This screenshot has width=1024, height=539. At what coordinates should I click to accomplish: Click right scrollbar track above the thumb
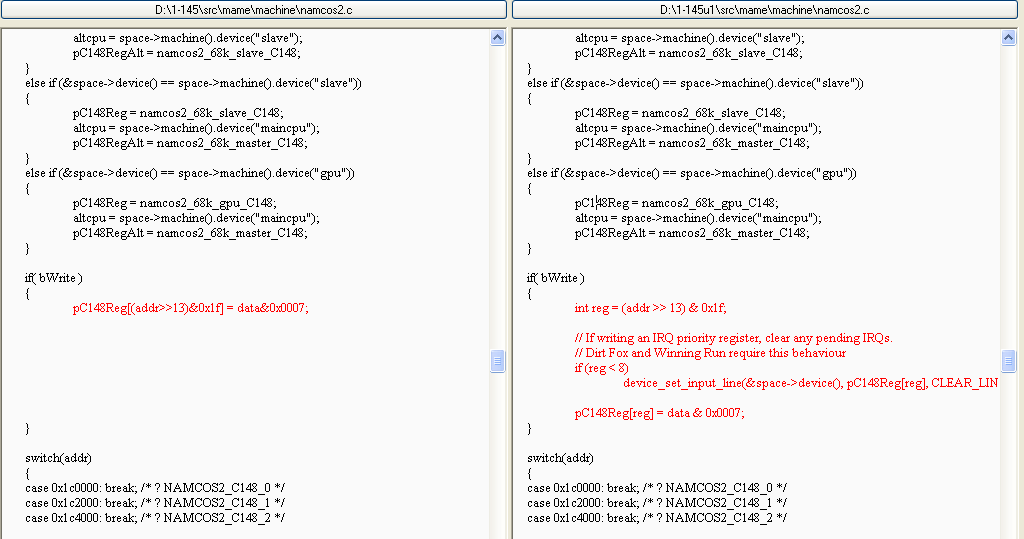pos(1009,200)
